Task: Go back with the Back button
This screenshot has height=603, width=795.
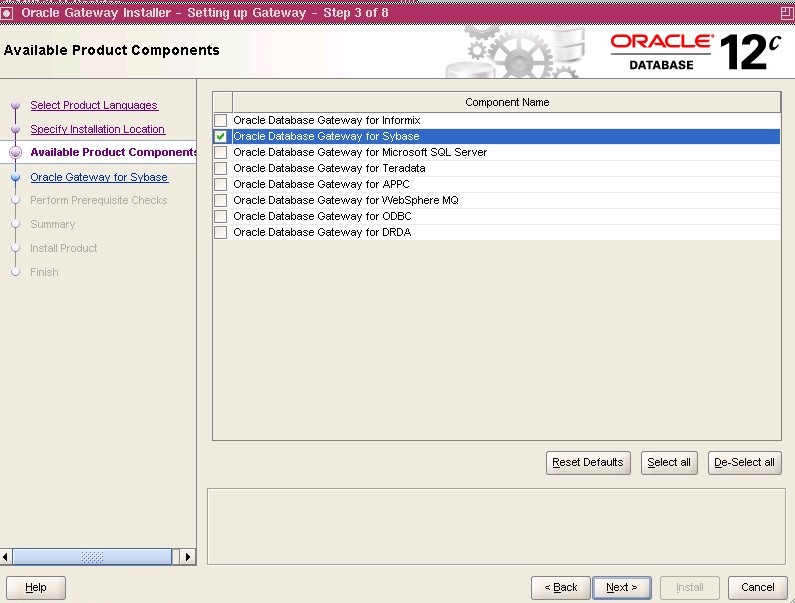Action: click(x=561, y=587)
